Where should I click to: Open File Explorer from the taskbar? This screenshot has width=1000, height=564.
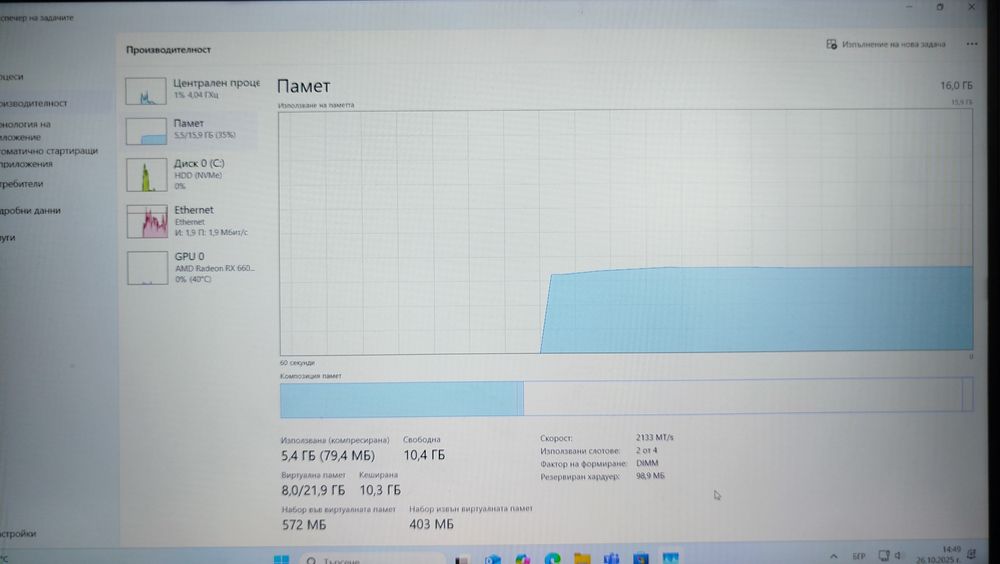582,559
